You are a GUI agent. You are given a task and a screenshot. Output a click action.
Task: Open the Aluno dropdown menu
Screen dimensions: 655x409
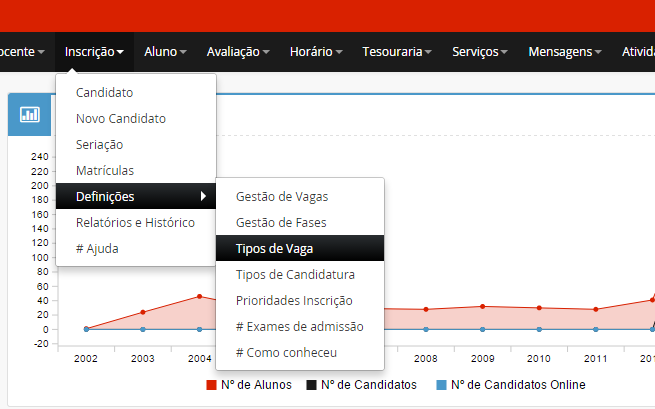point(165,51)
